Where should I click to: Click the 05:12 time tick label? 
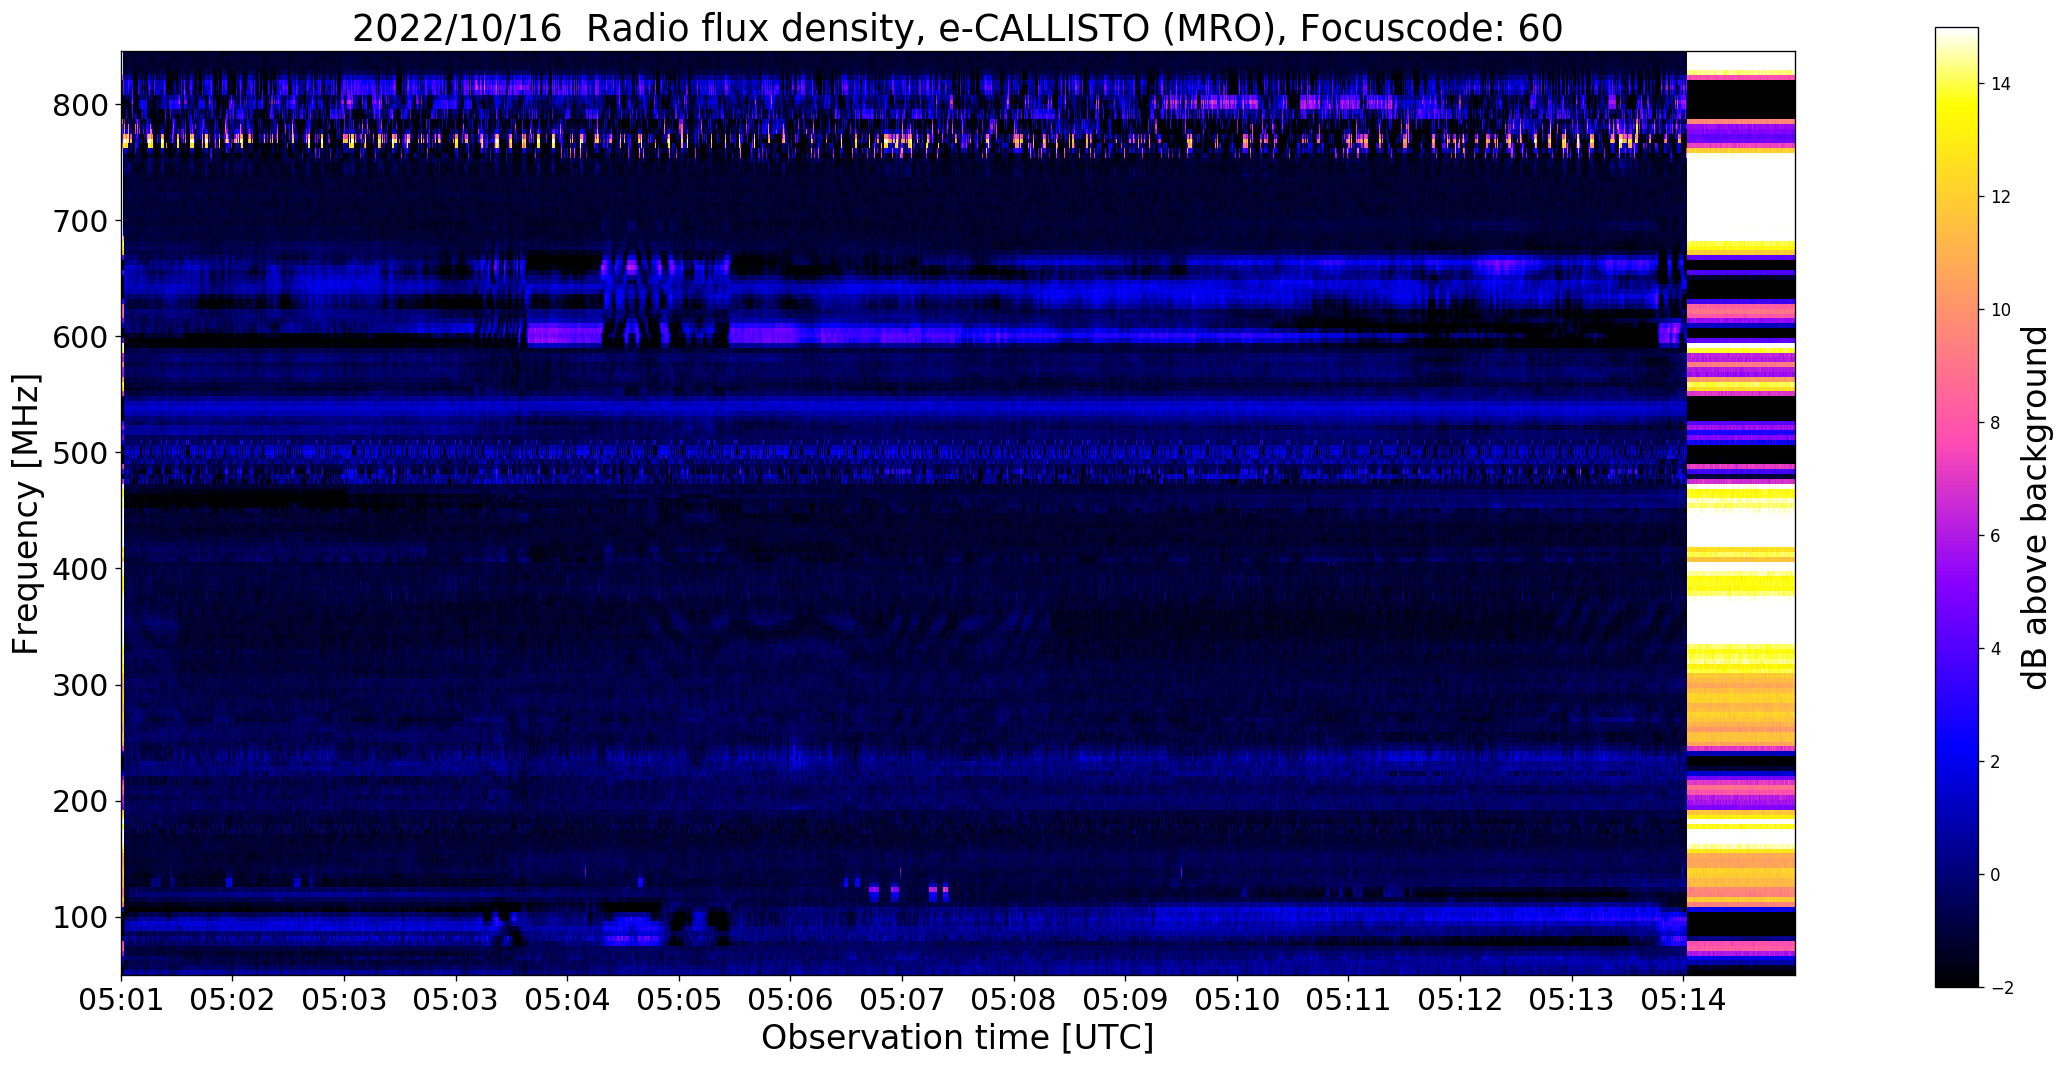pos(1460,1000)
